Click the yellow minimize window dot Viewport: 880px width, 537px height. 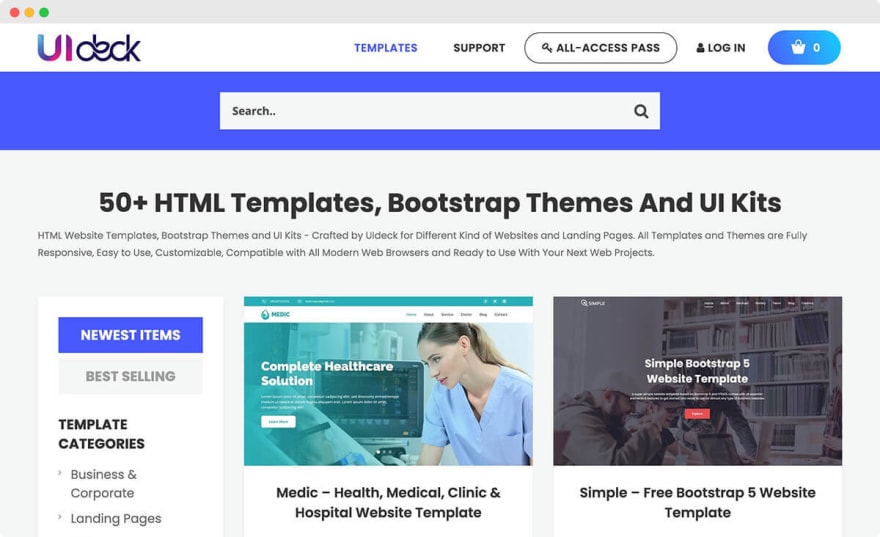pos(29,12)
